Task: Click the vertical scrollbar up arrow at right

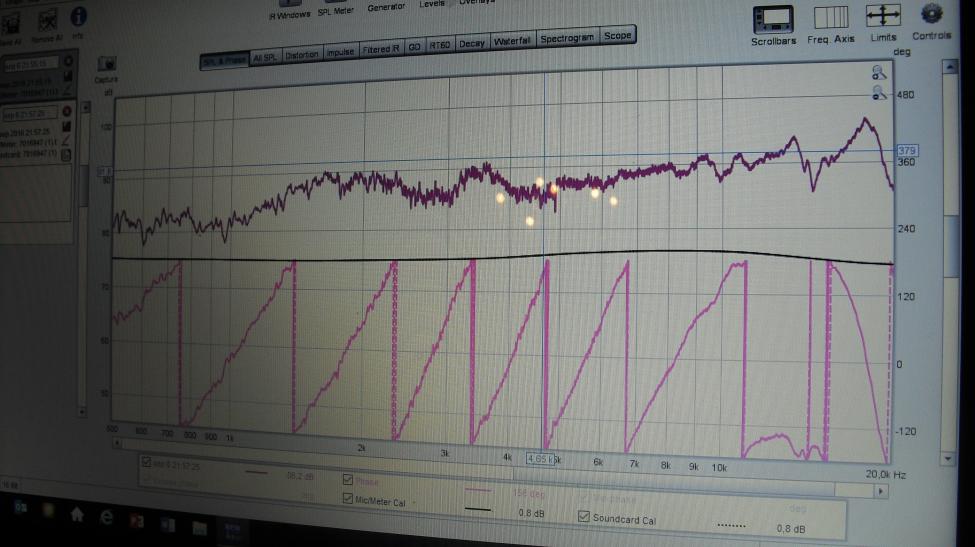Action: point(950,67)
